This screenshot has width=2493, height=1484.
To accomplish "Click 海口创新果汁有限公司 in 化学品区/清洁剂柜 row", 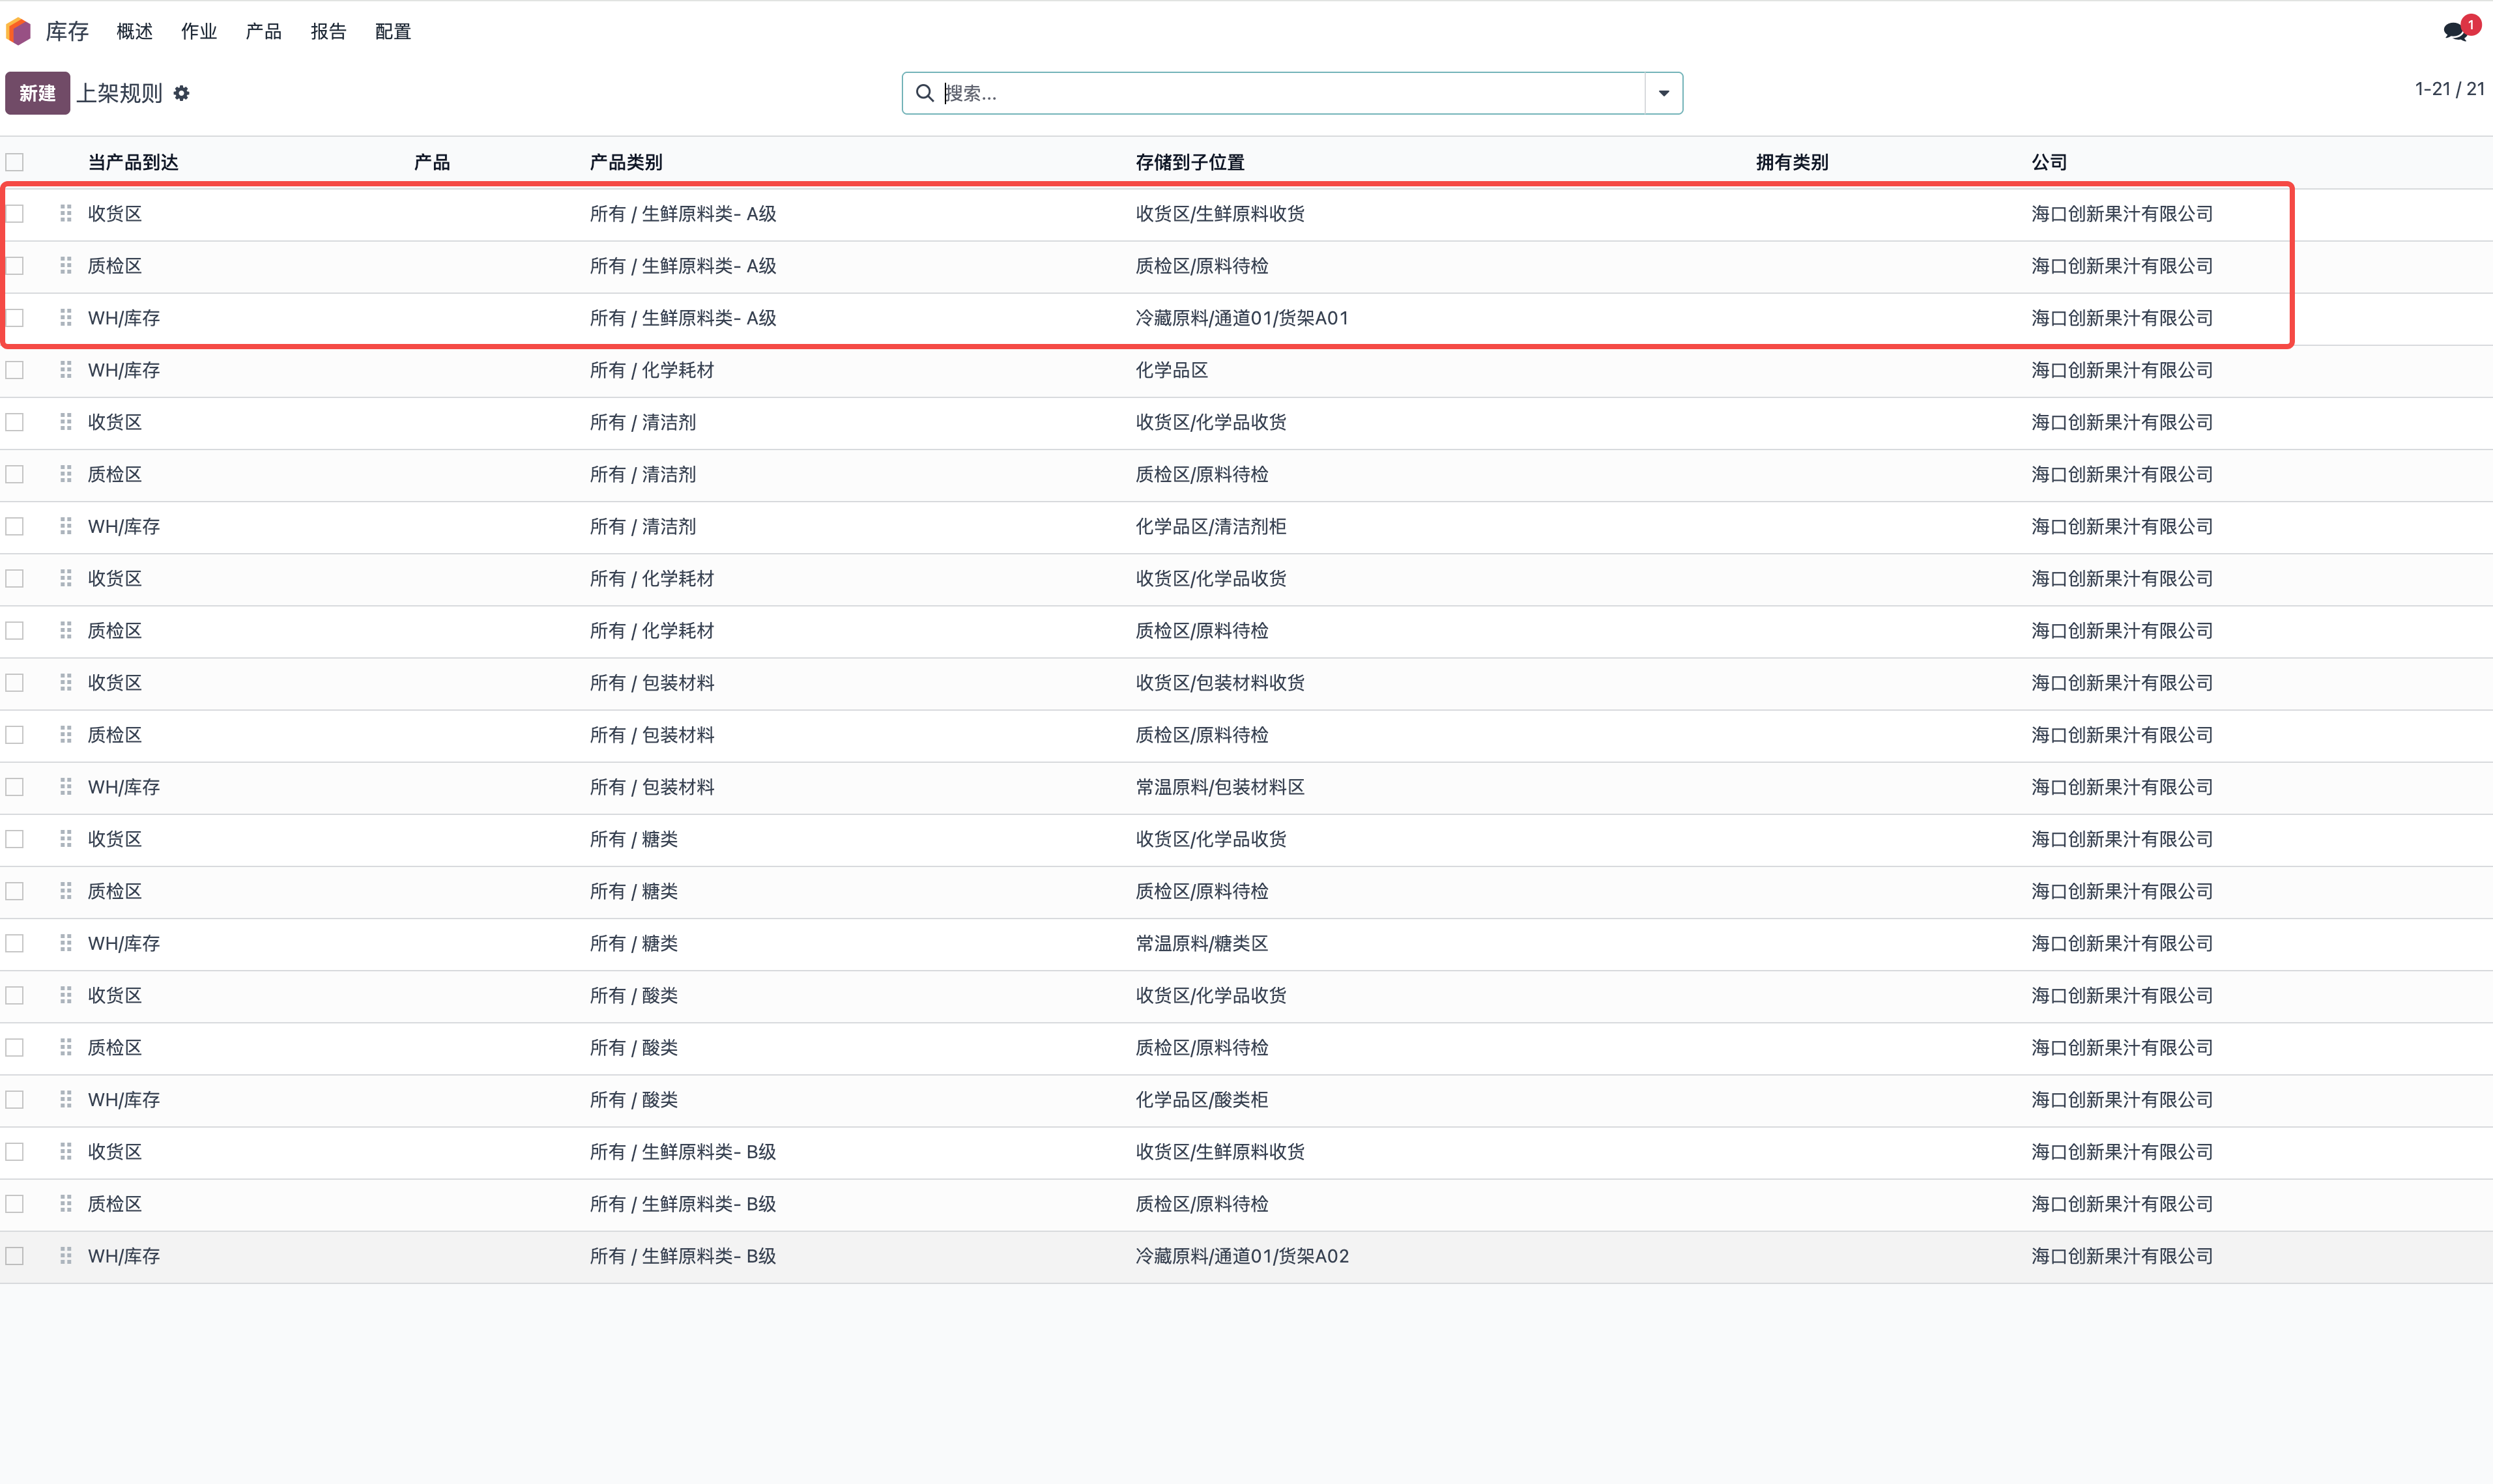I will click(x=2122, y=526).
